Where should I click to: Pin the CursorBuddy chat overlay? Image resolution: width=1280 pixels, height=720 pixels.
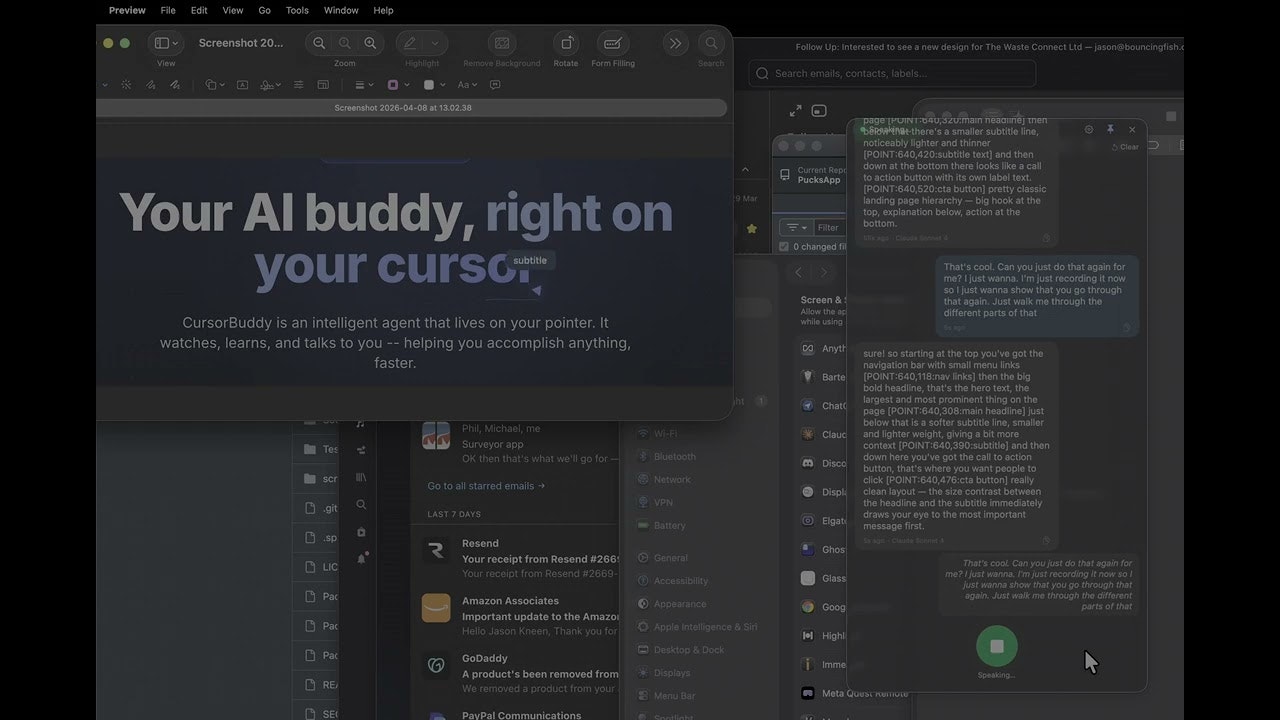click(1109, 129)
